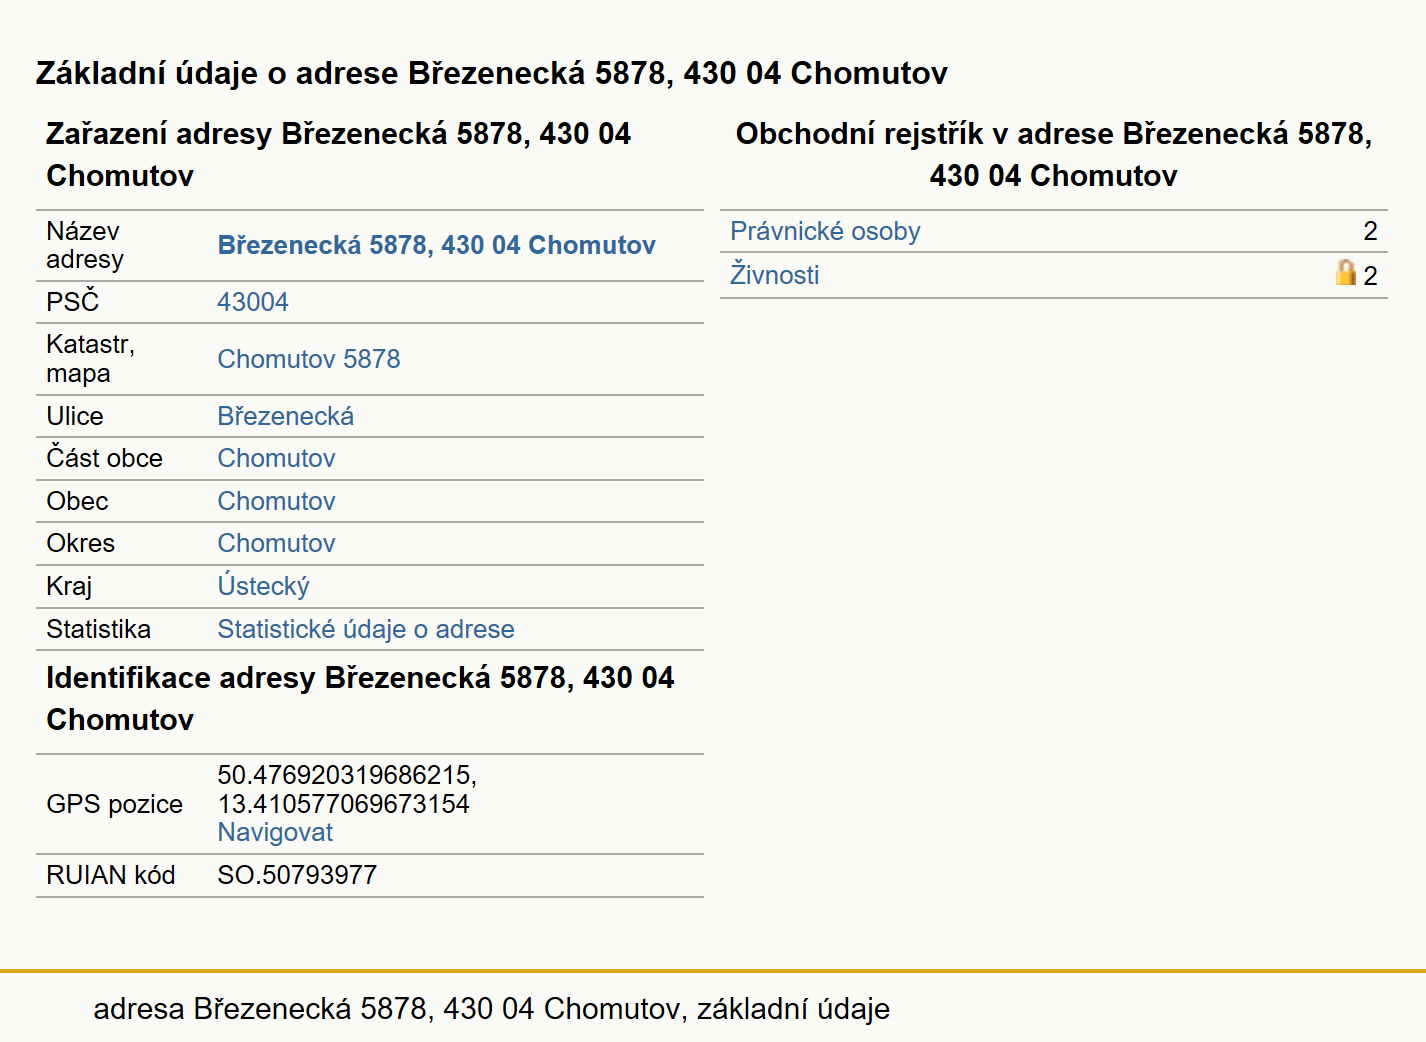Click the Právnické osoby count number
Image resolution: width=1426 pixels, height=1042 pixels.
[x=1370, y=231]
